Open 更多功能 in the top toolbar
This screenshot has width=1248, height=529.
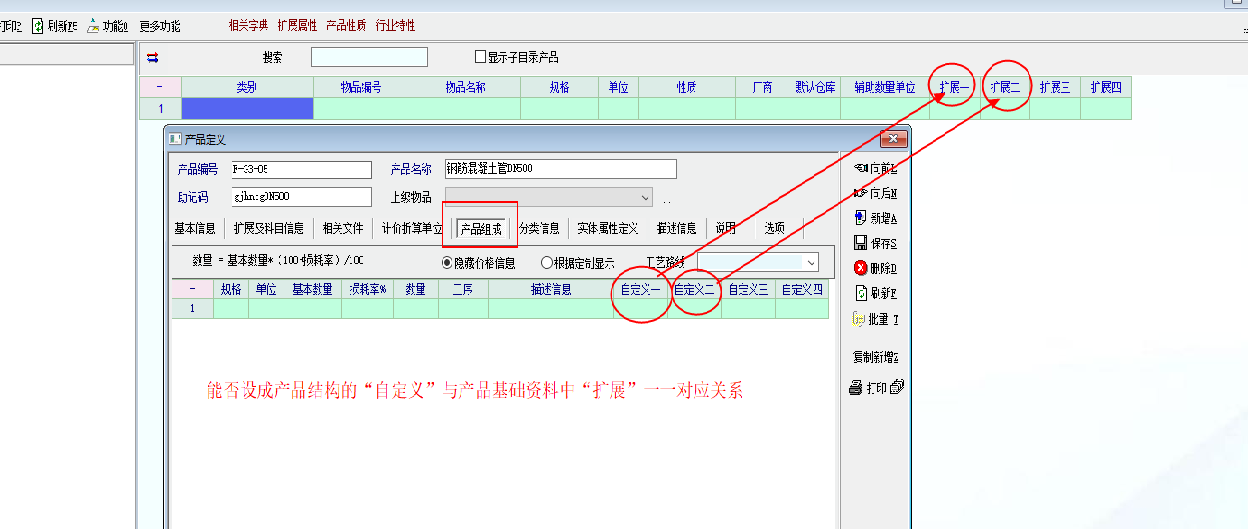pos(160,26)
